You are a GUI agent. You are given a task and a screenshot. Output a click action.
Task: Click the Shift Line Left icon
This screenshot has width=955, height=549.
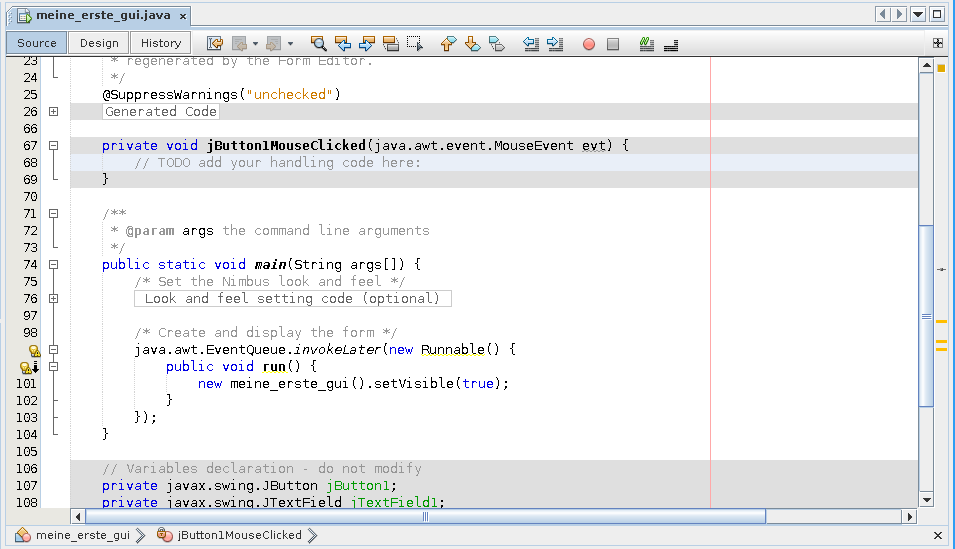click(x=531, y=44)
